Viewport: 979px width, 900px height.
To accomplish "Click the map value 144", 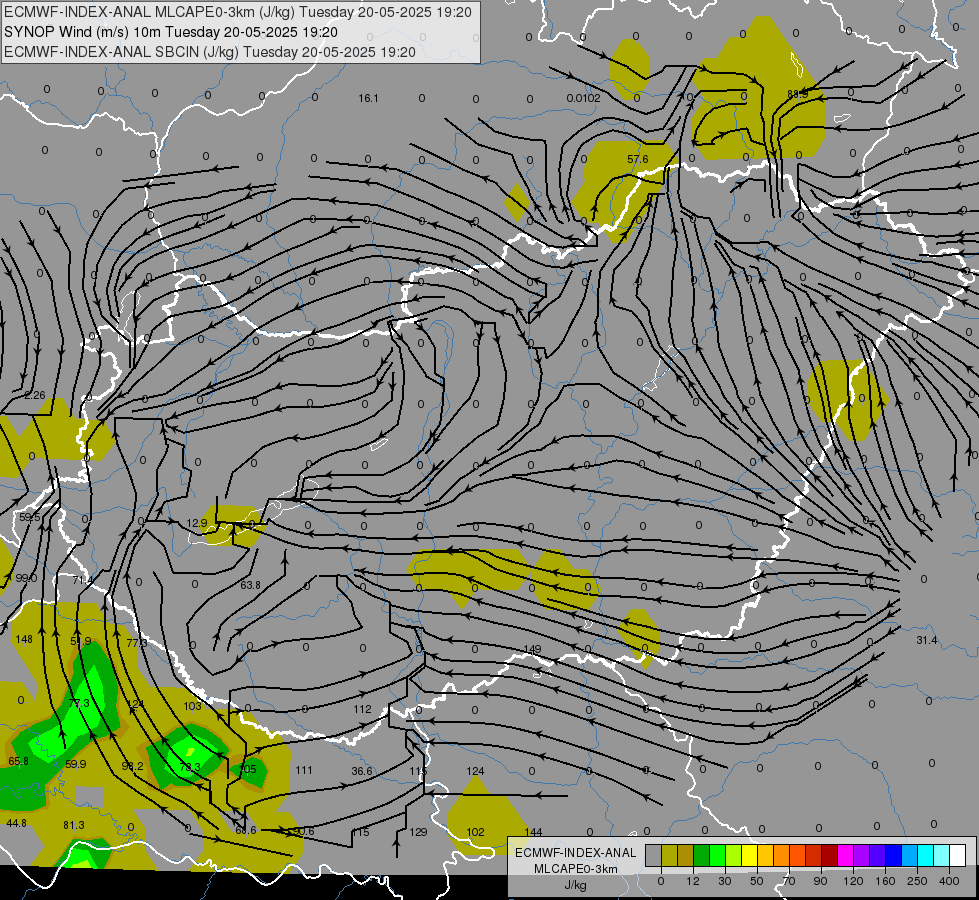I will (x=534, y=832).
